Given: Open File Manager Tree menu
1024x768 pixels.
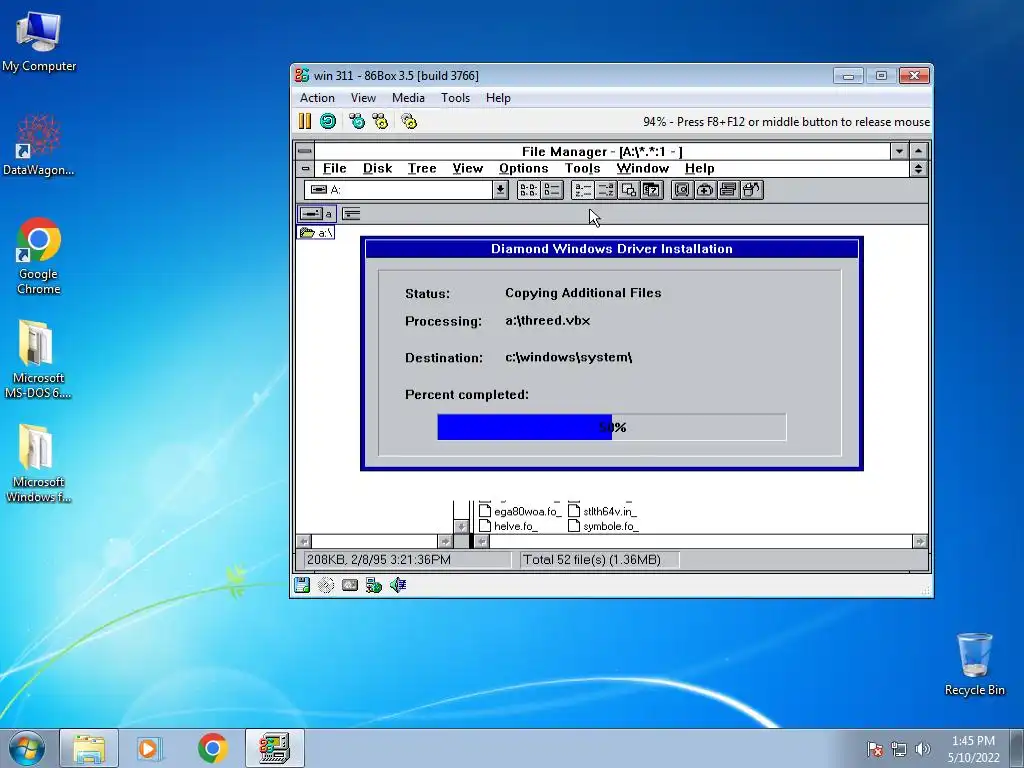Looking at the screenshot, I should pyautogui.click(x=422, y=168).
